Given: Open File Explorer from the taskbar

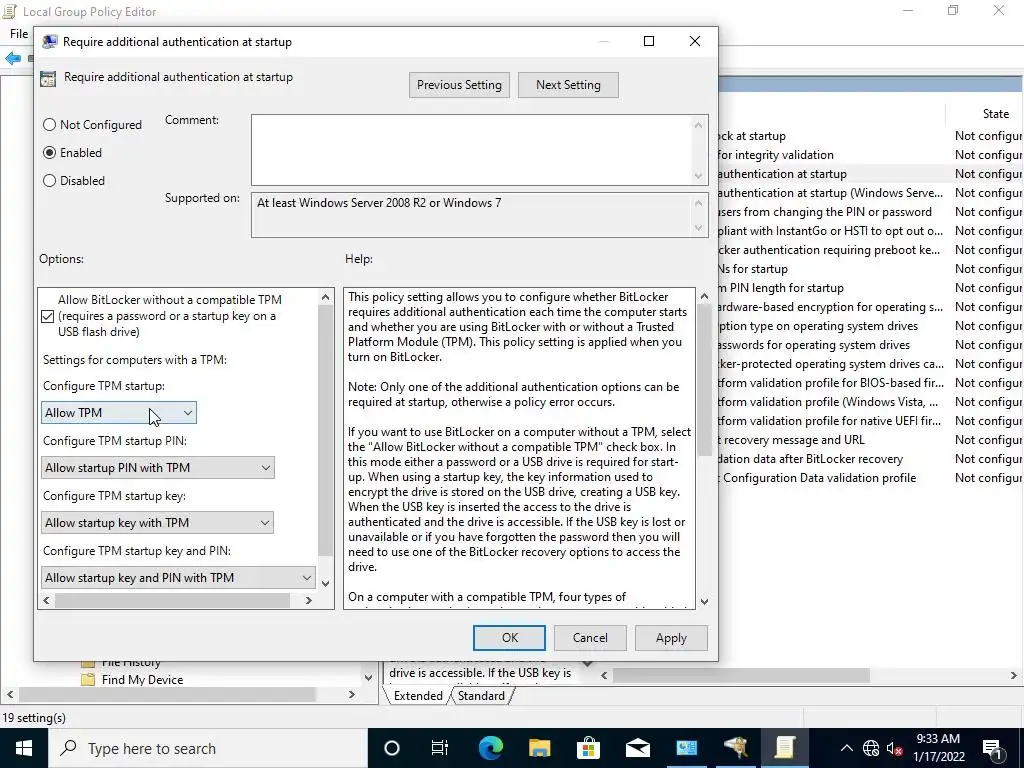Looking at the screenshot, I should (539, 748).
